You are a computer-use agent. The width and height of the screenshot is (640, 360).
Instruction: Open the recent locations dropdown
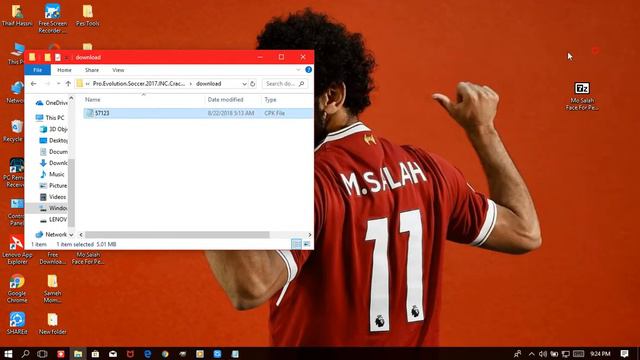tap(58, 84)
